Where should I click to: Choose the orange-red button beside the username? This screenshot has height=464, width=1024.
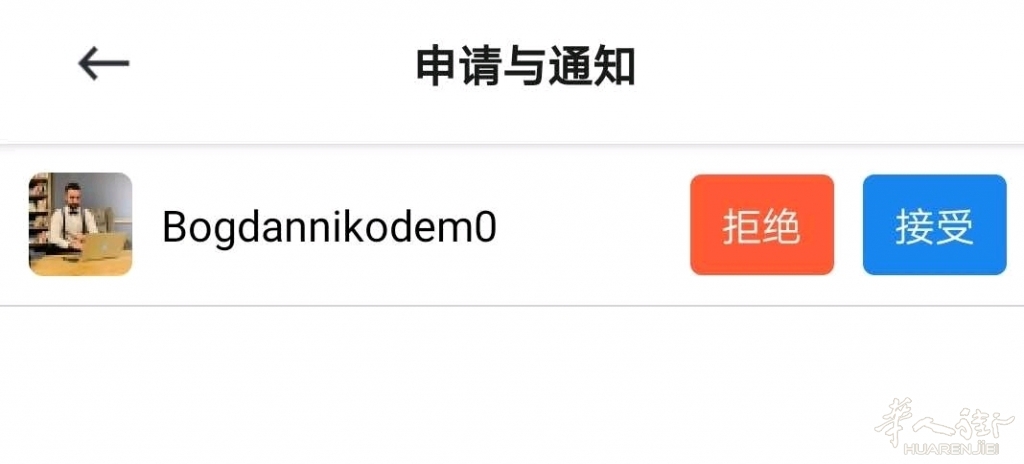point(761,225)
